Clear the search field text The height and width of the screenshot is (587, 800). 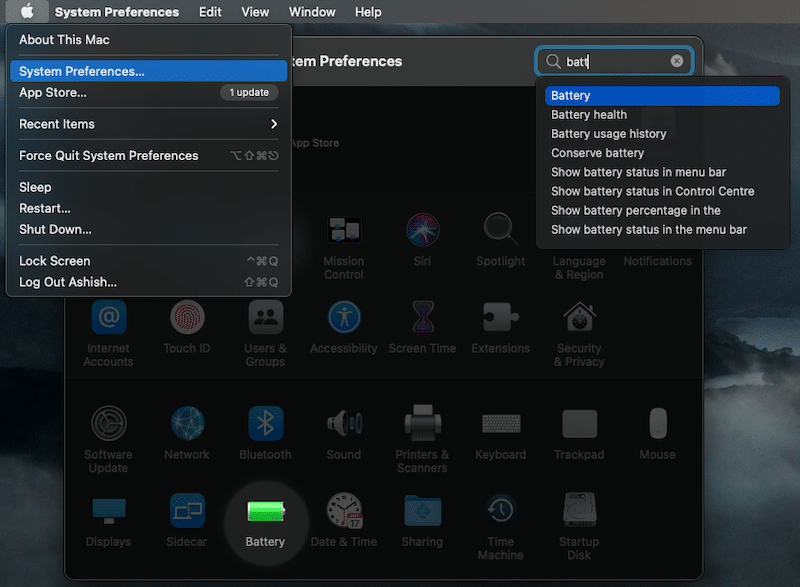point(677,61)
